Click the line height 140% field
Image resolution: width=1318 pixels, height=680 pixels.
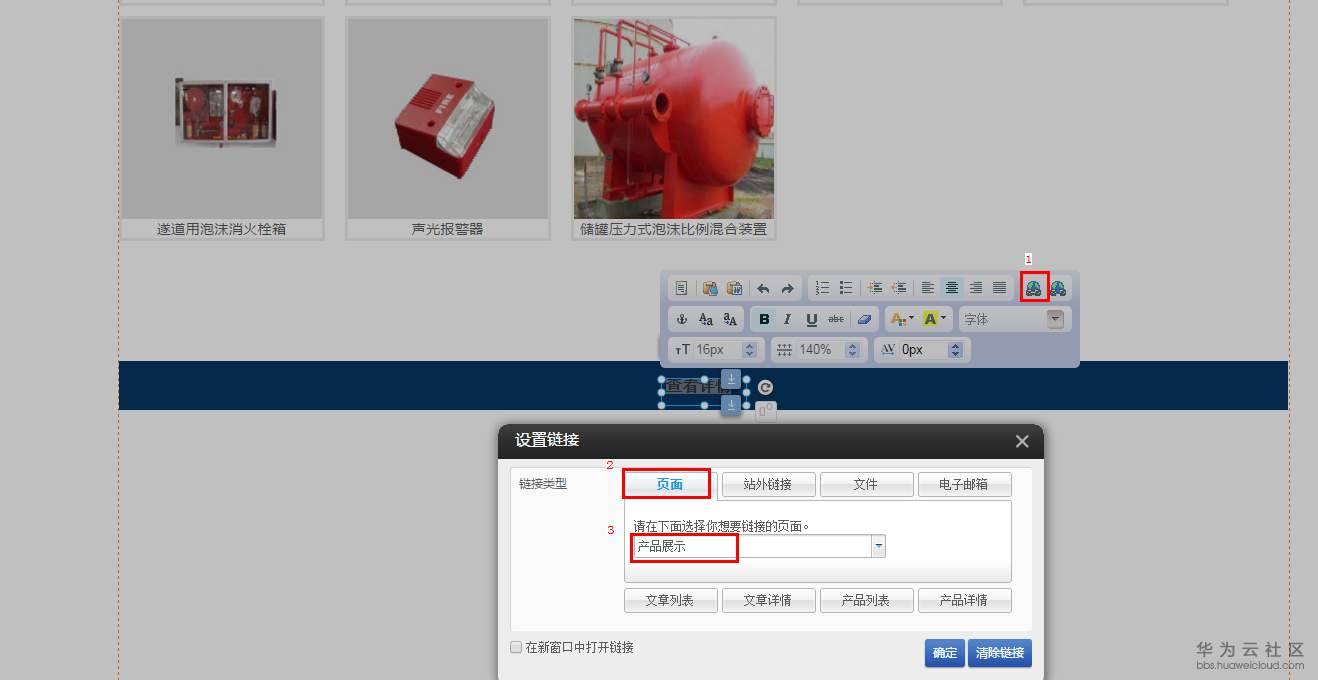820,350
